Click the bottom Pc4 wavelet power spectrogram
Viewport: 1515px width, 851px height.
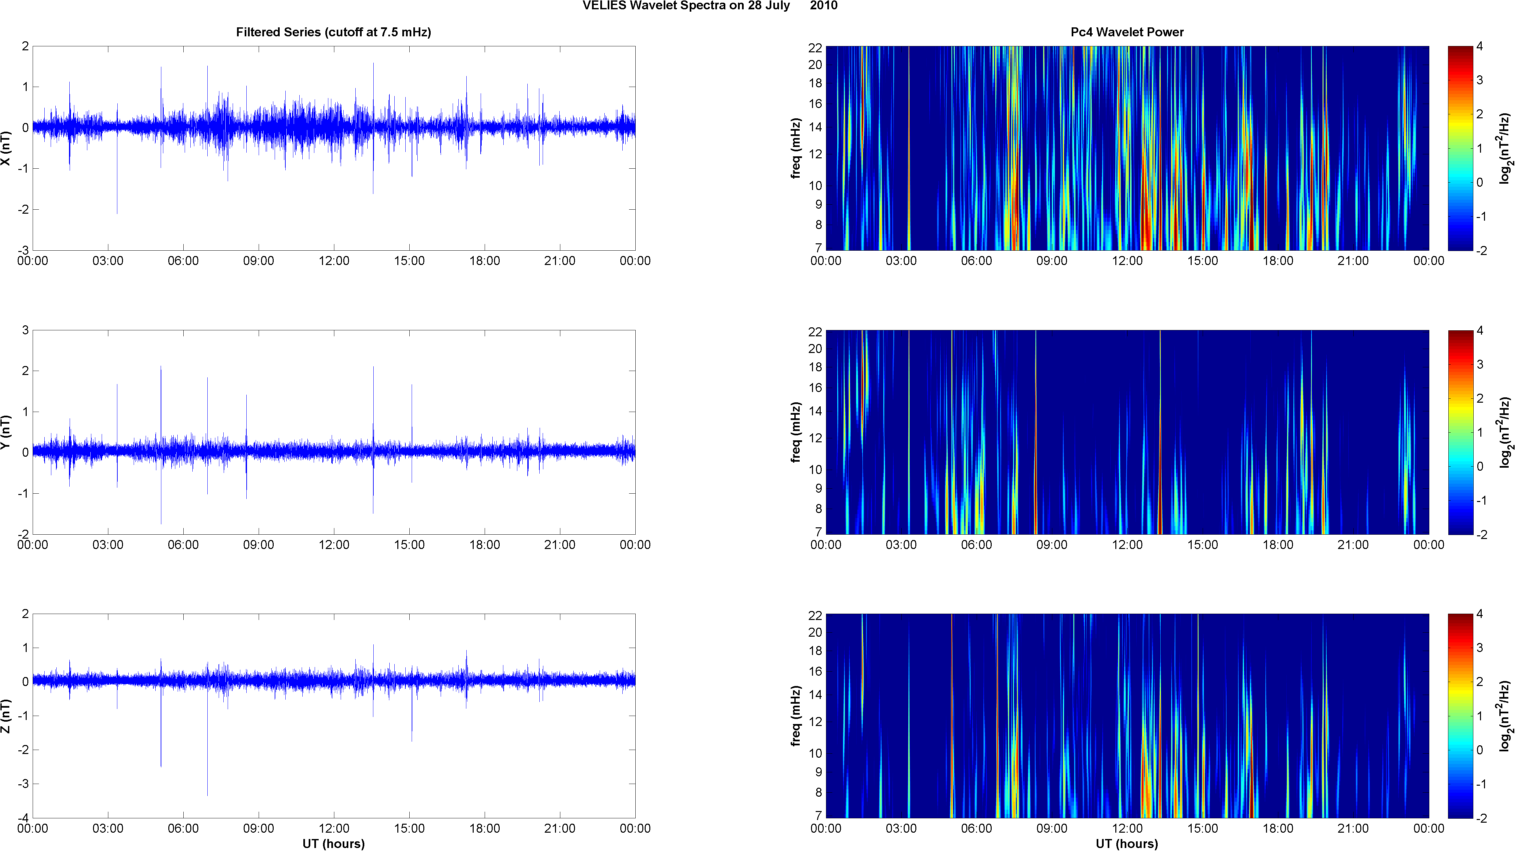[1126, 716]
